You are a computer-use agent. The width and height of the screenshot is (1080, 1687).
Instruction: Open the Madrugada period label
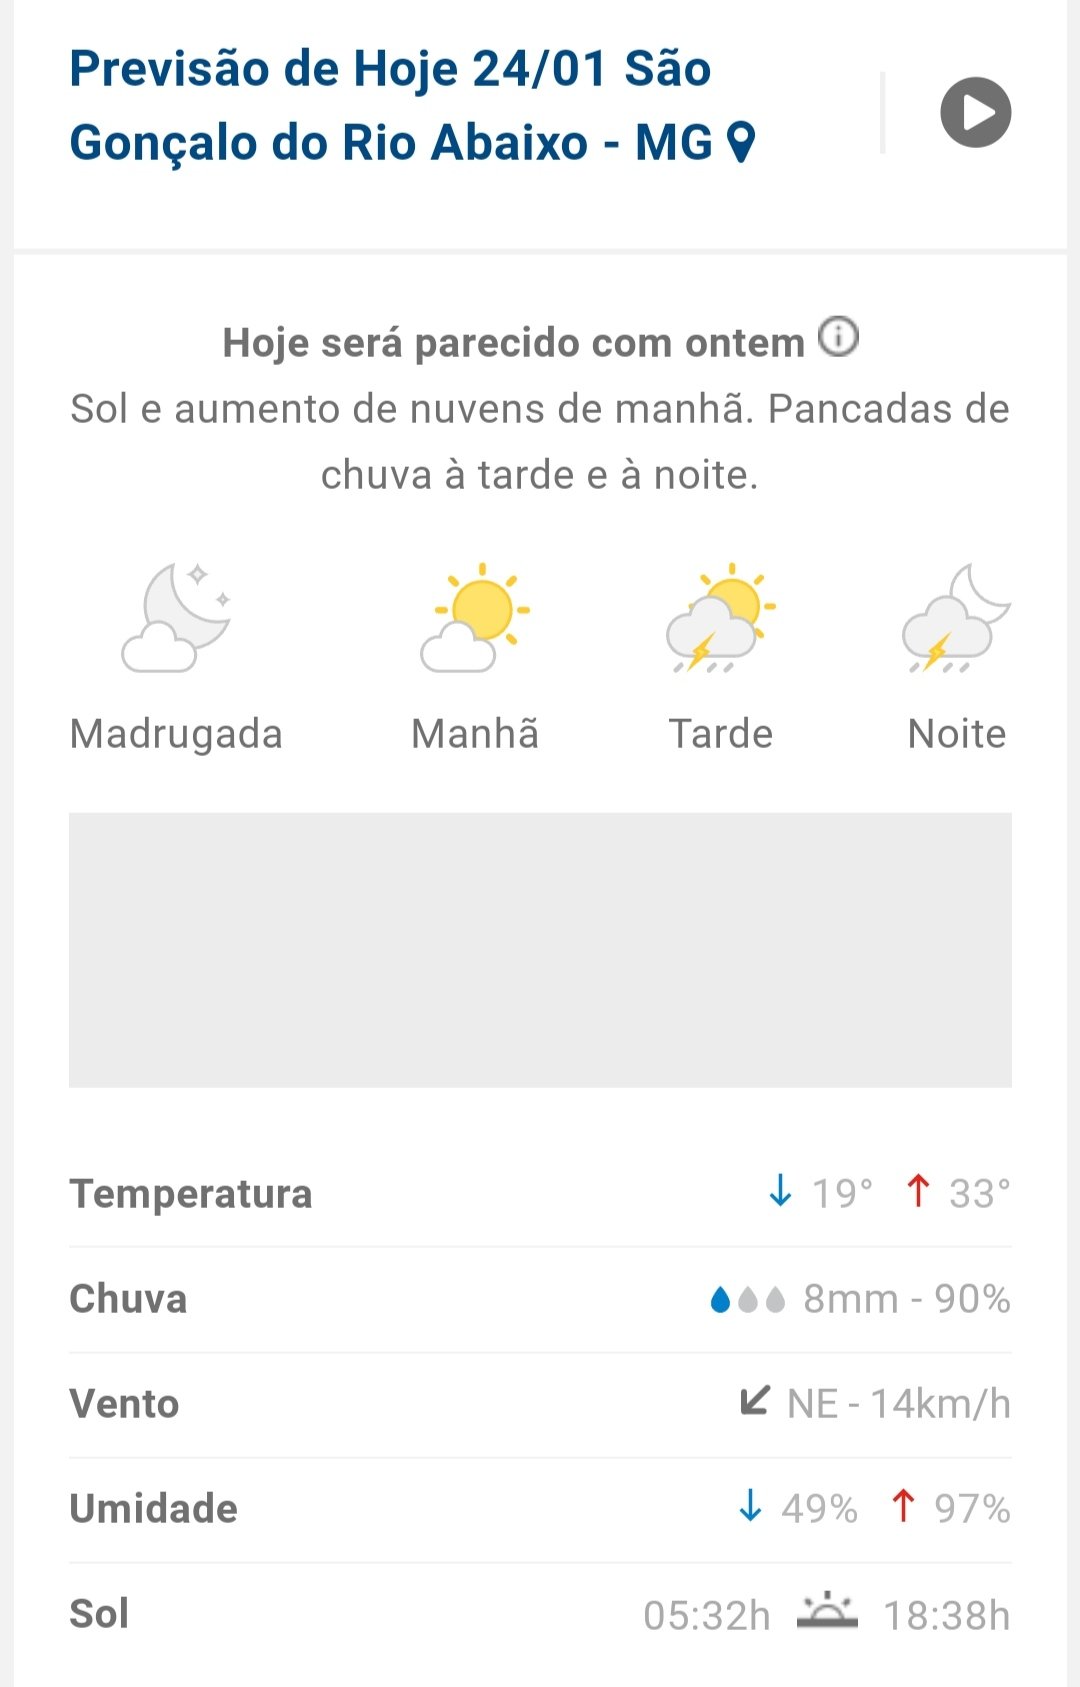[x=176, y=734]
